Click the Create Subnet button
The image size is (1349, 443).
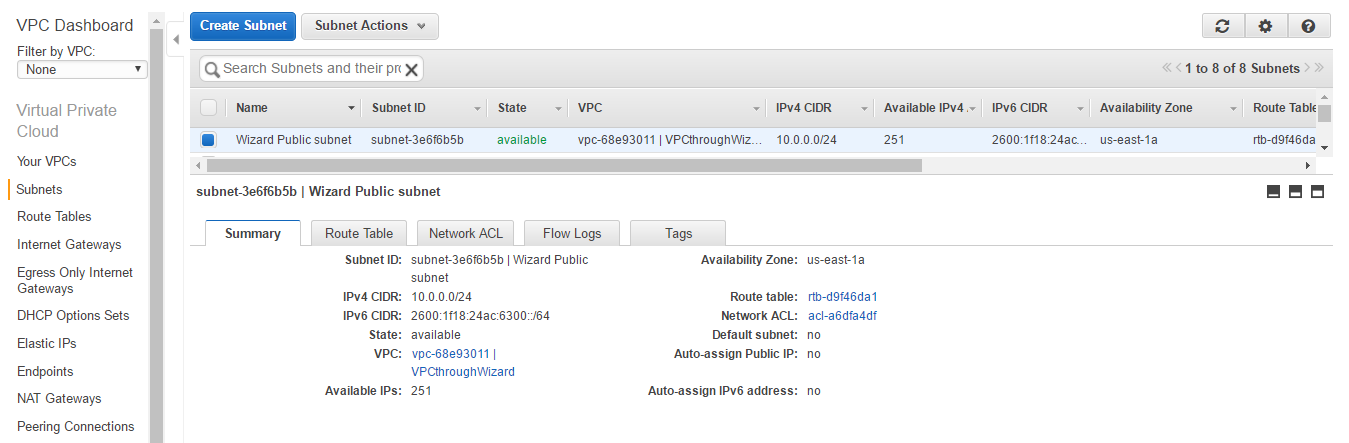click(x=243, y=26)
